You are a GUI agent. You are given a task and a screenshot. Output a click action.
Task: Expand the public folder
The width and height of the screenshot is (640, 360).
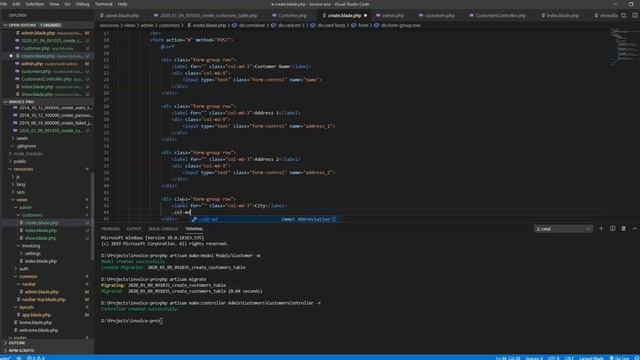(20, 162)
